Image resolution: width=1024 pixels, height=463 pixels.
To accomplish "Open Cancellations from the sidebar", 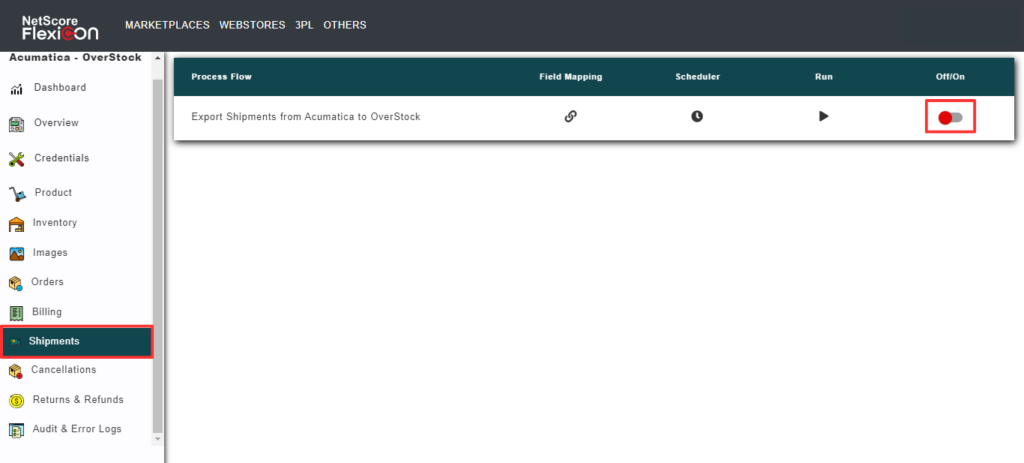I will click(x=63, y=370).
